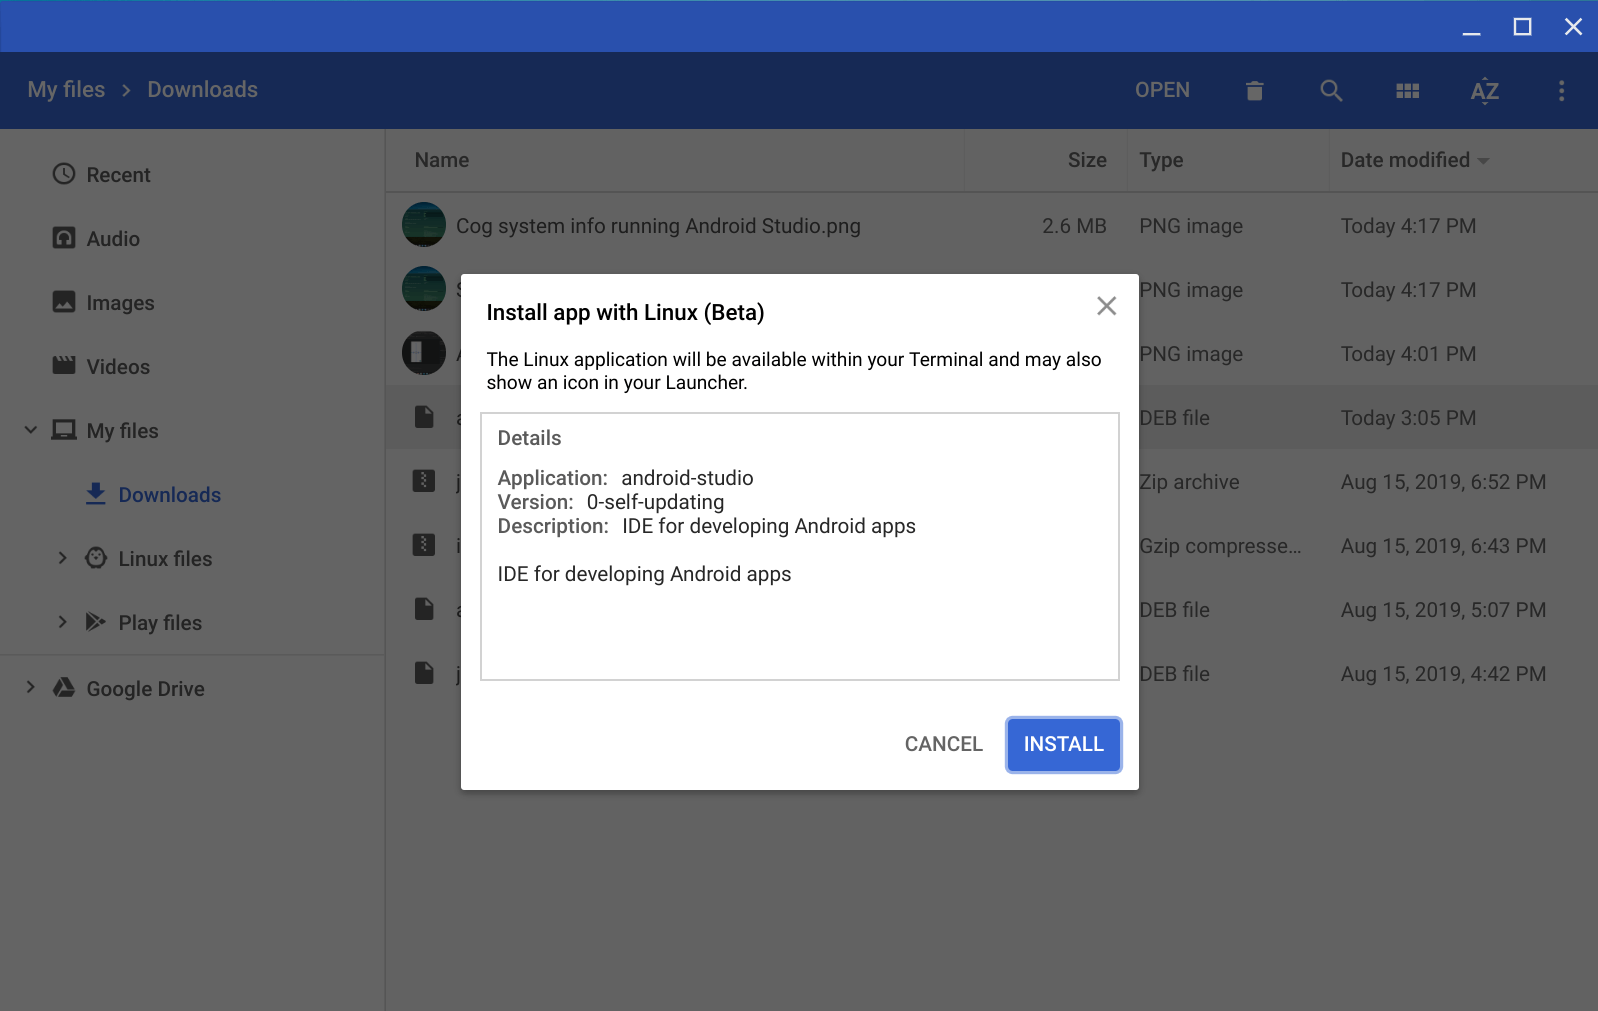Click file icon of DEB modified 4:42 PM
The width and height of the screenshot is (1598, 1011).
tap(424, 673)
